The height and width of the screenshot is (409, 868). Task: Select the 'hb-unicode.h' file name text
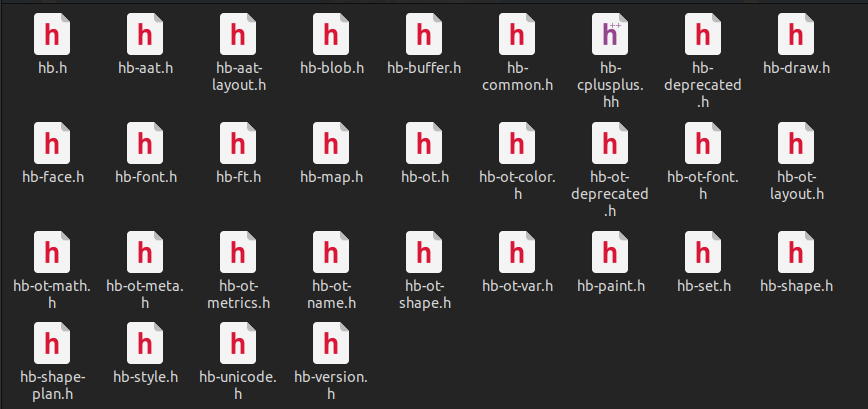pos(238,386)
